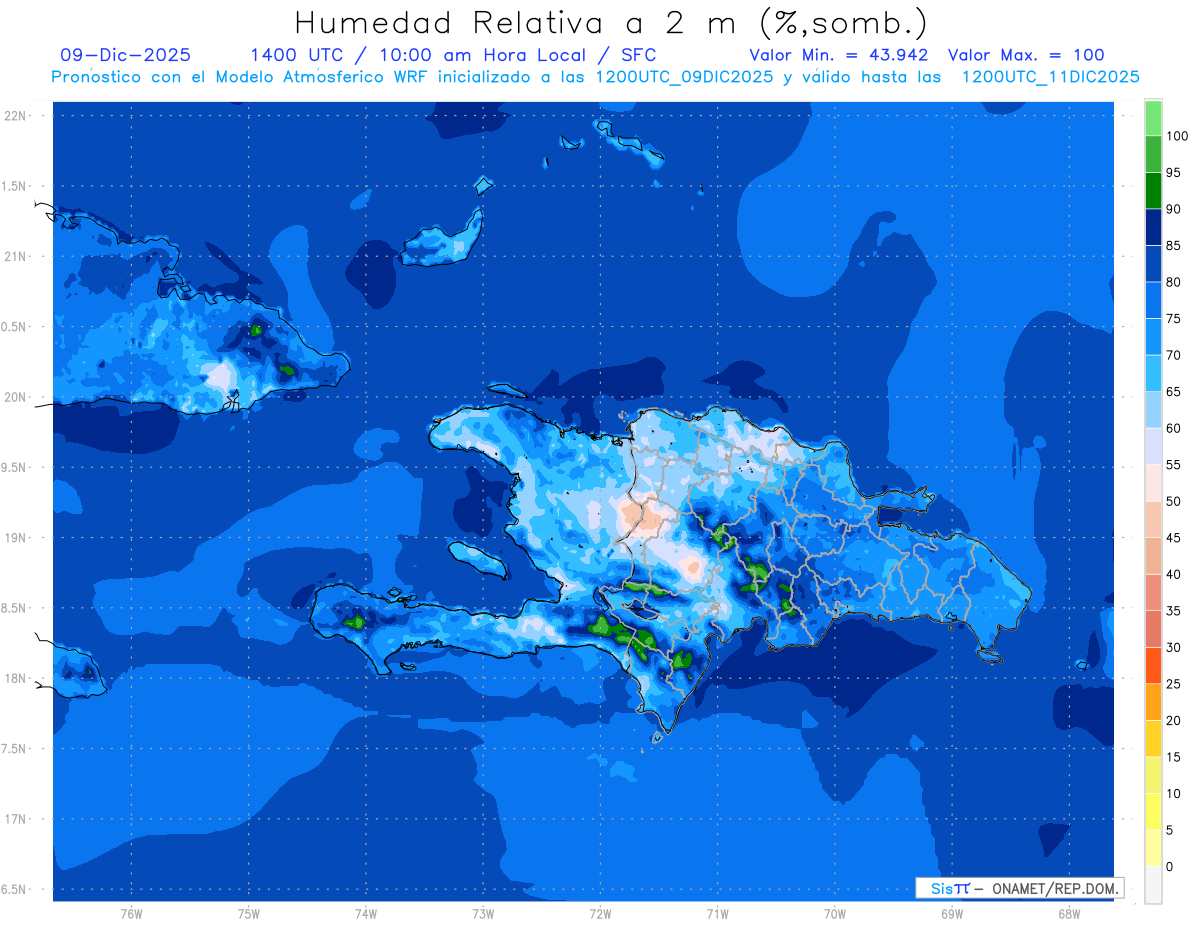This screenshot has width=1200, height=927.
Task: Click the colorbar label '45'
Action: (1174, 538)
